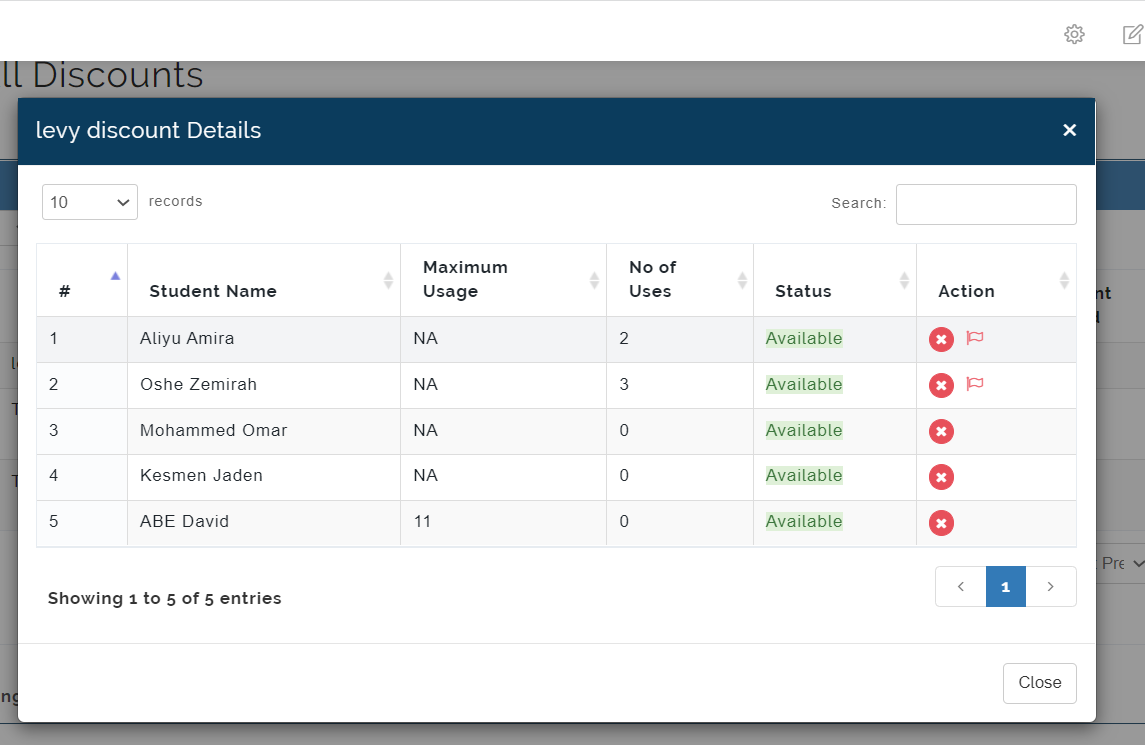The width and height of the screenshot is (1145, 745).
Task: Remove discount for Aliyu Amira
Action: [x=941, y=340]
